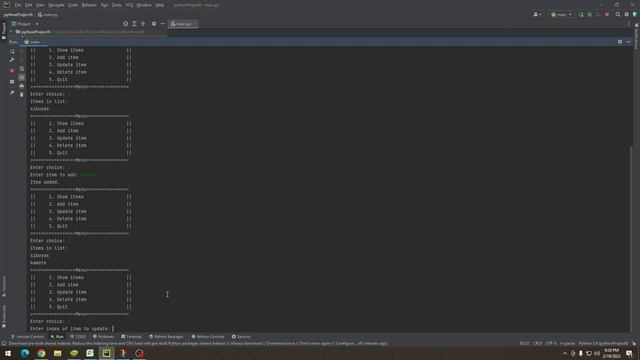The image size is (640, 360).
Task: Open the Tools menu
Action: pyautogui.click(x=117, y=5)
